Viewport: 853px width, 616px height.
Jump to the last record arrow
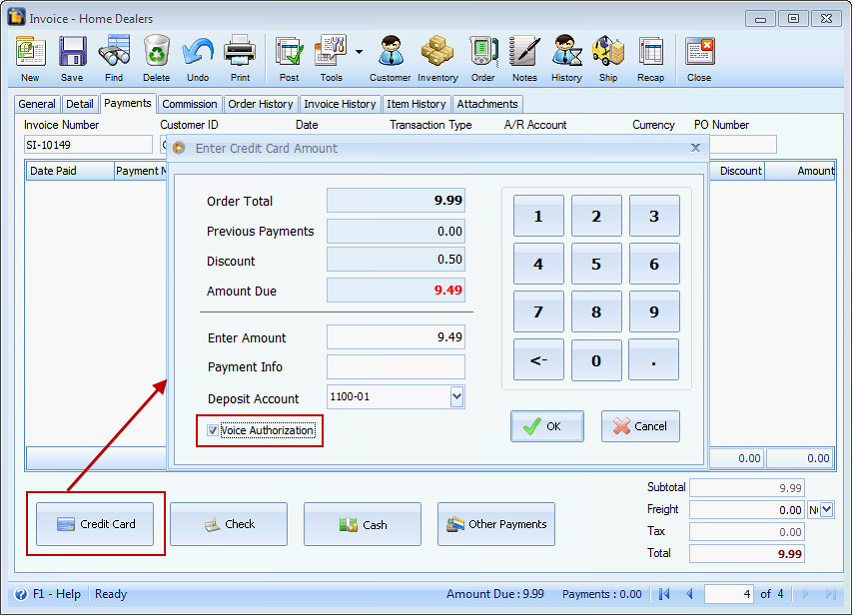point(830,594)
